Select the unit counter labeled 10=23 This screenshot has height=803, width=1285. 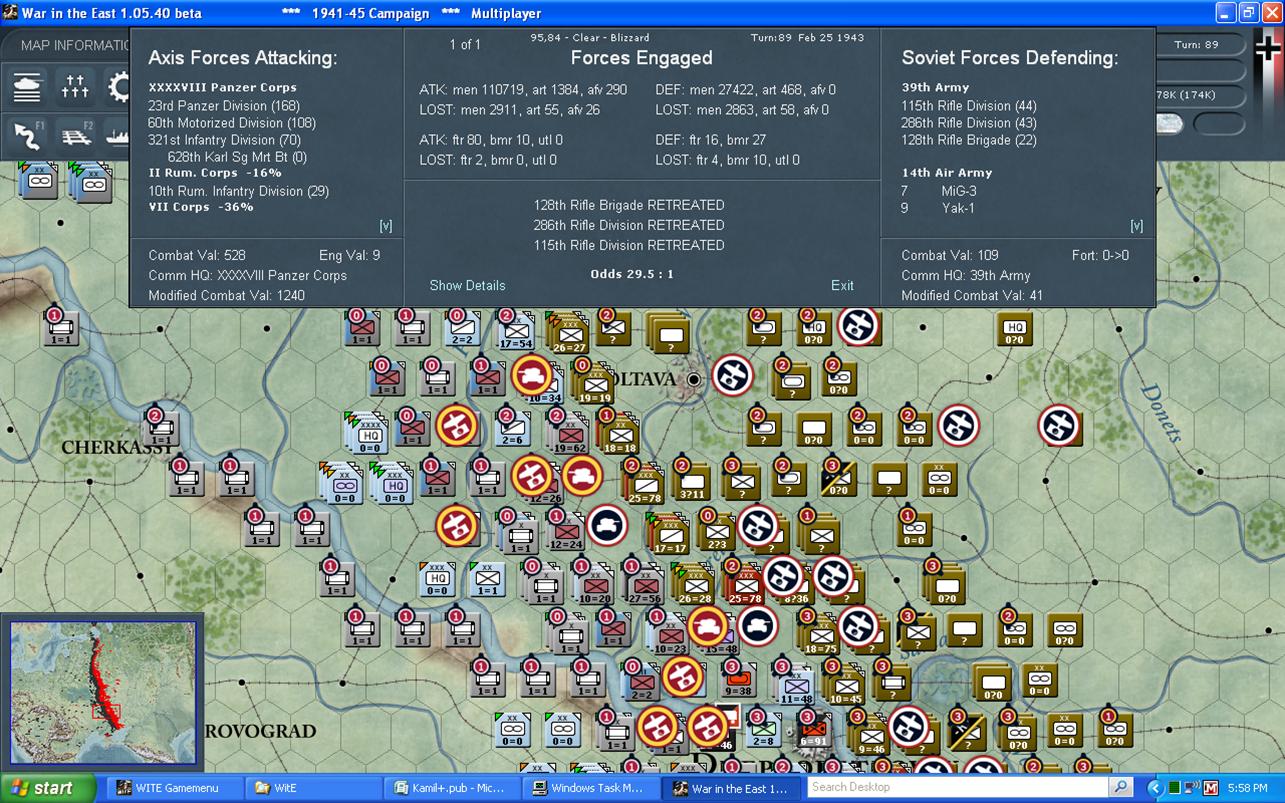[x=669, y=634]
